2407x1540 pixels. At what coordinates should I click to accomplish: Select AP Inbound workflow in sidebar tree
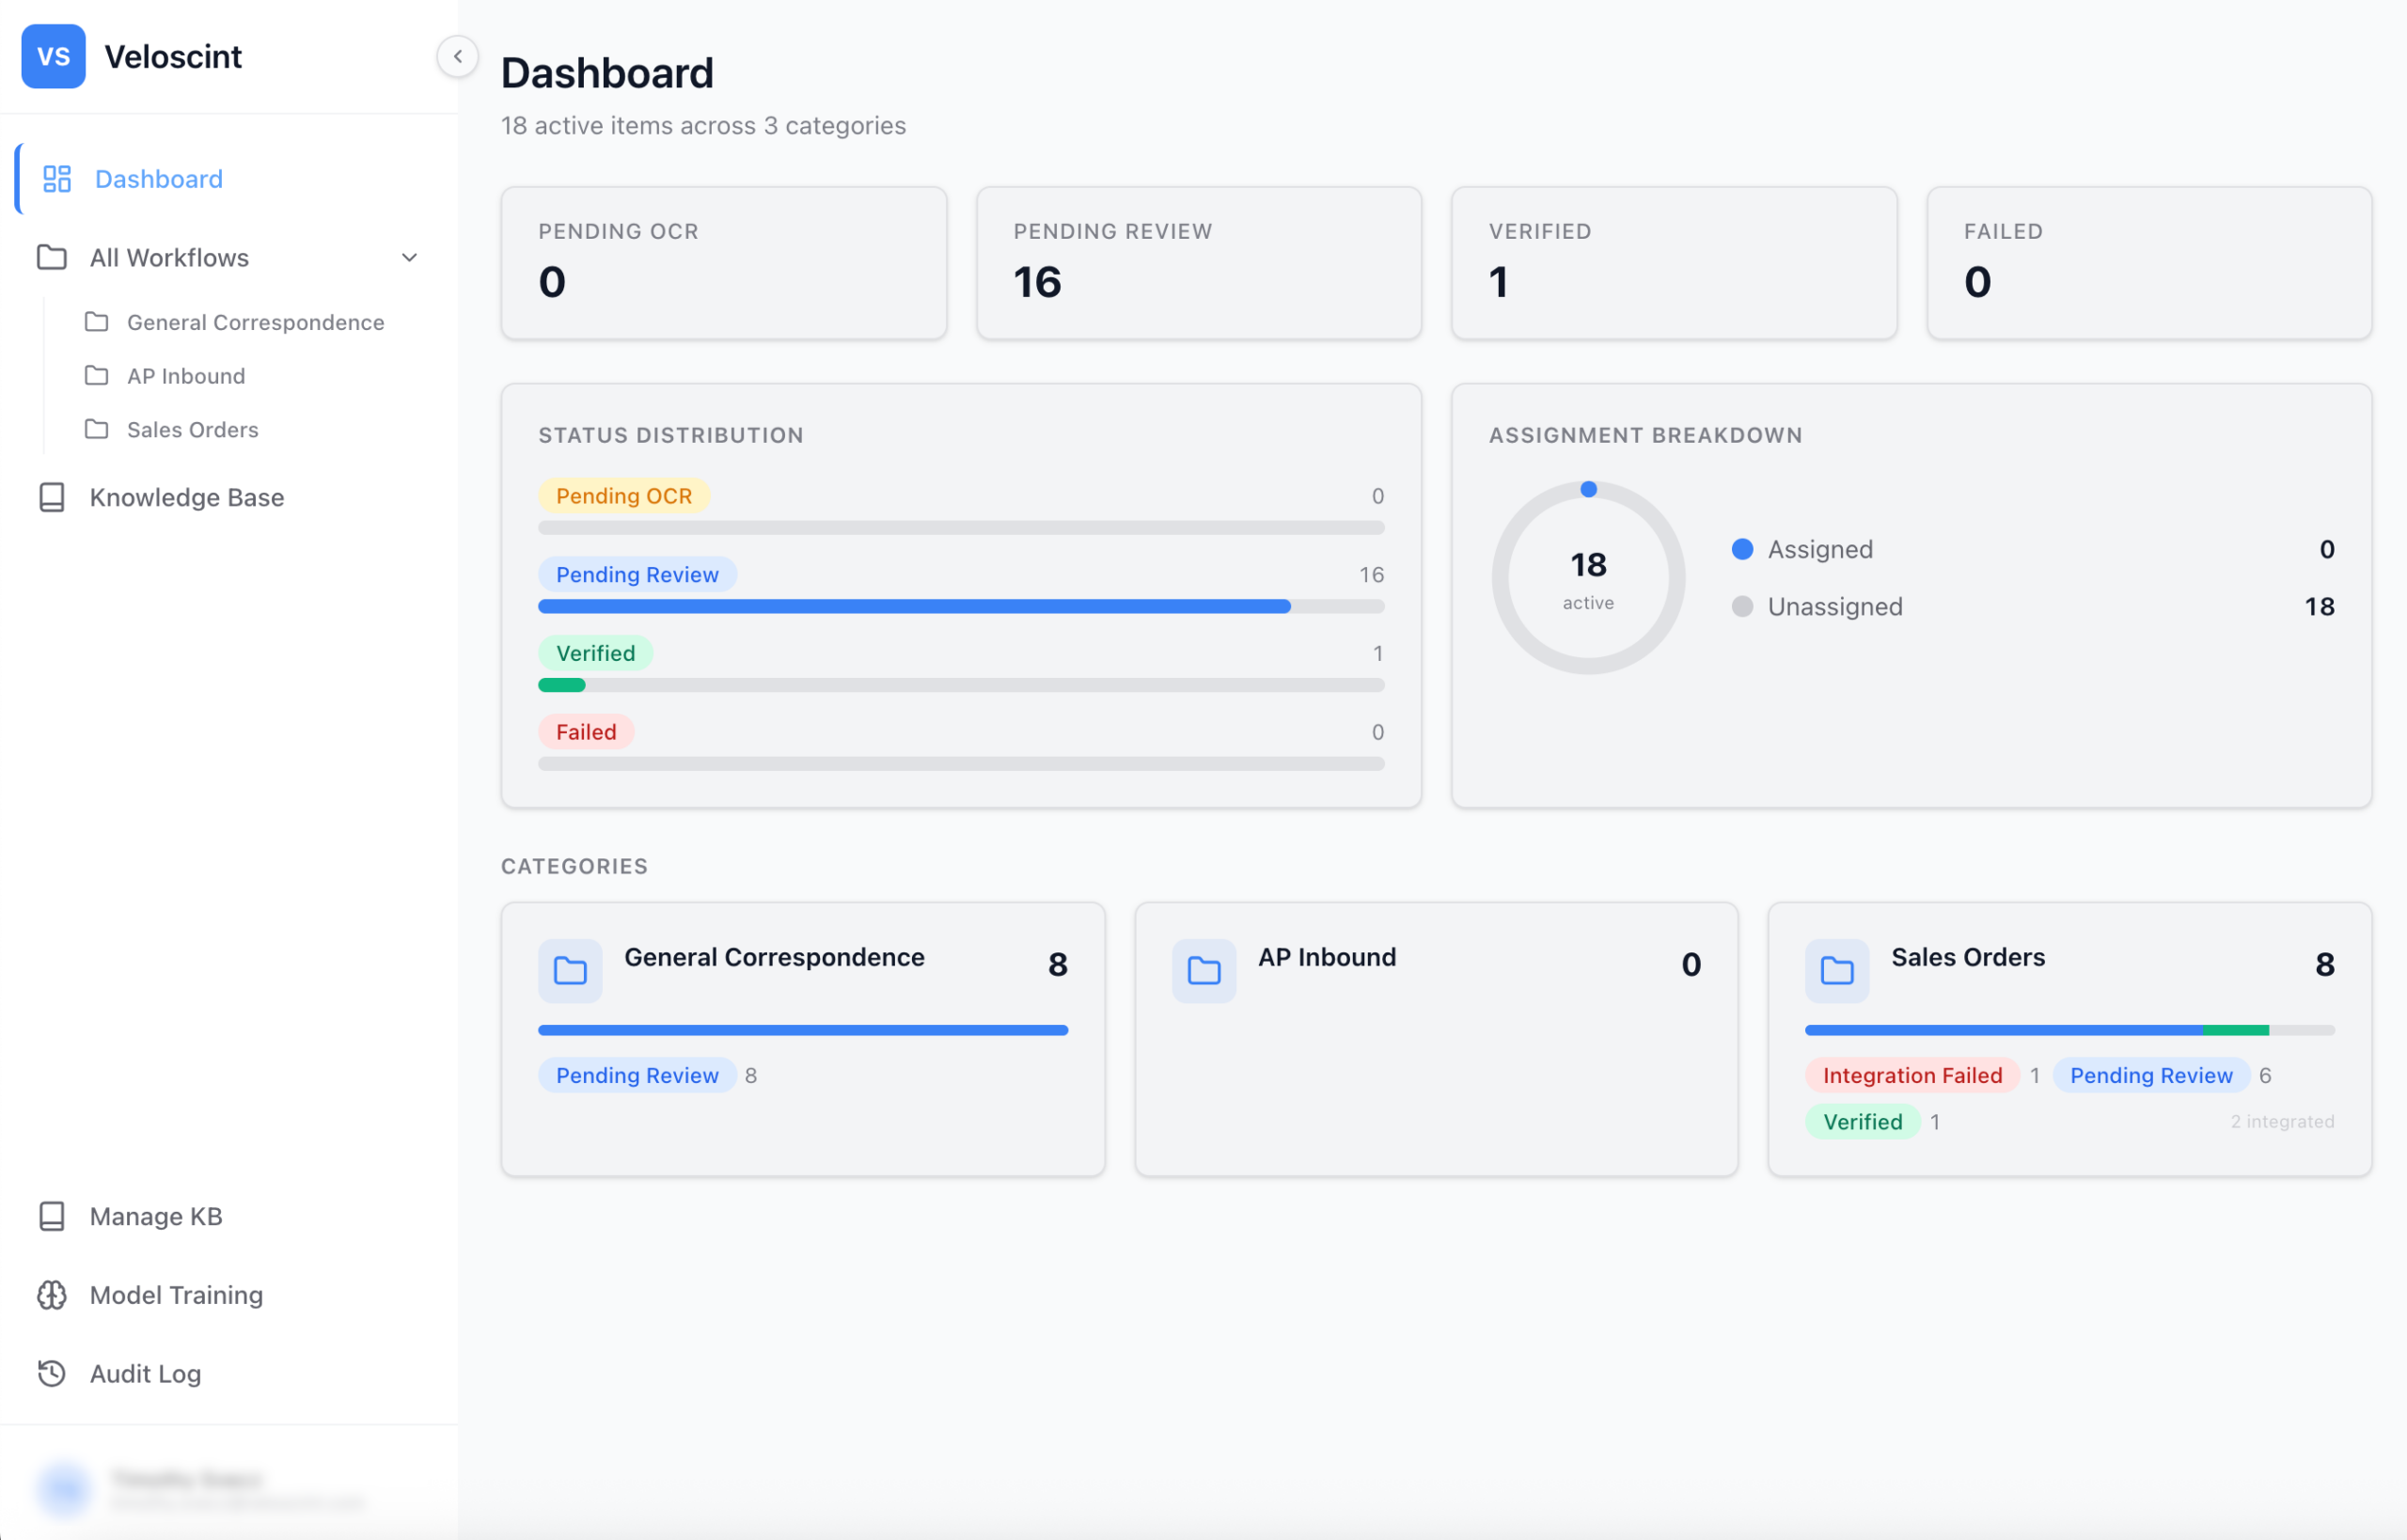click(x=255, y=375)
